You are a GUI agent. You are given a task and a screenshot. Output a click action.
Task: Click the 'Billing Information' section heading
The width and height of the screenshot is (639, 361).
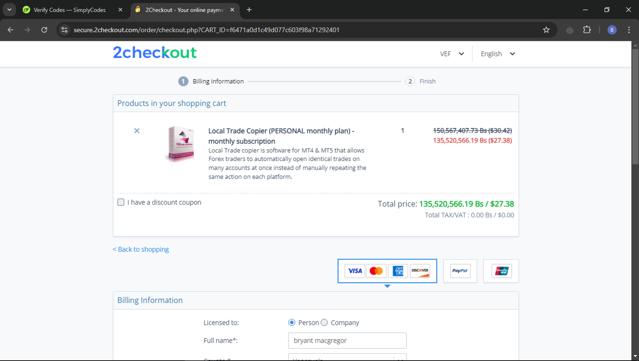click(150, 300)
